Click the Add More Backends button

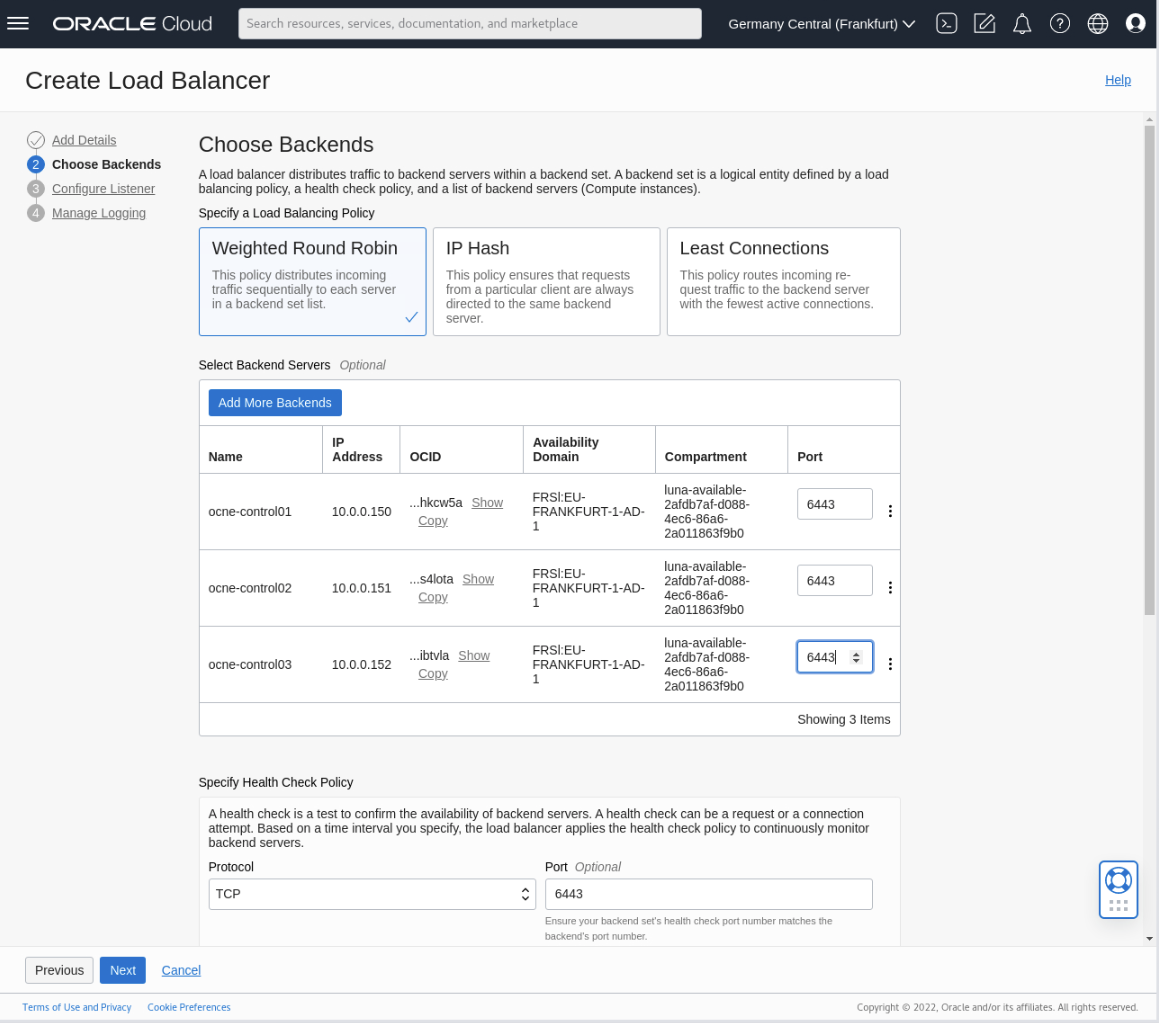coord(274,402)
